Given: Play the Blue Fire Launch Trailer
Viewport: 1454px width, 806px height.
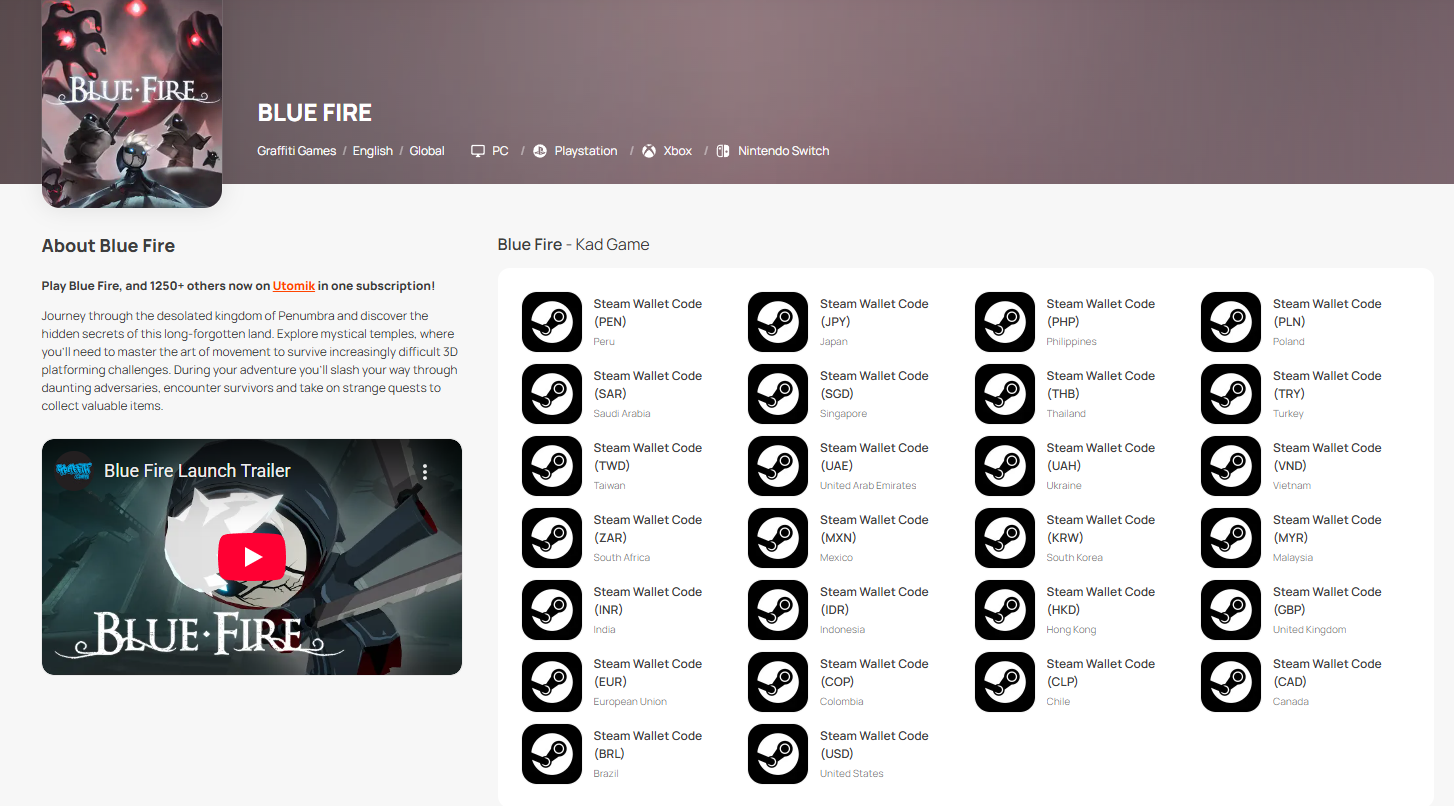Looking at the screenshot, I should (251, 557).
